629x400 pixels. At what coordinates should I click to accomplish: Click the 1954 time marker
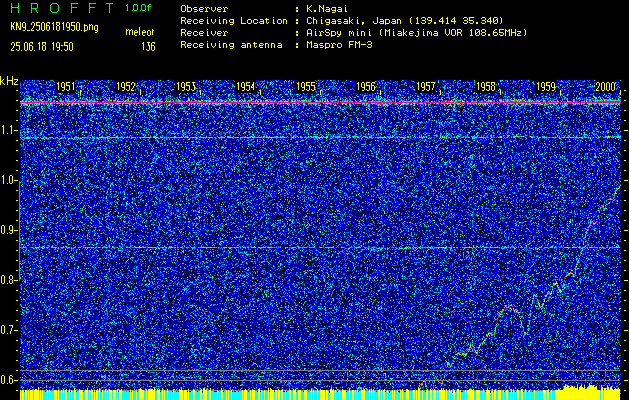(245, 87)
